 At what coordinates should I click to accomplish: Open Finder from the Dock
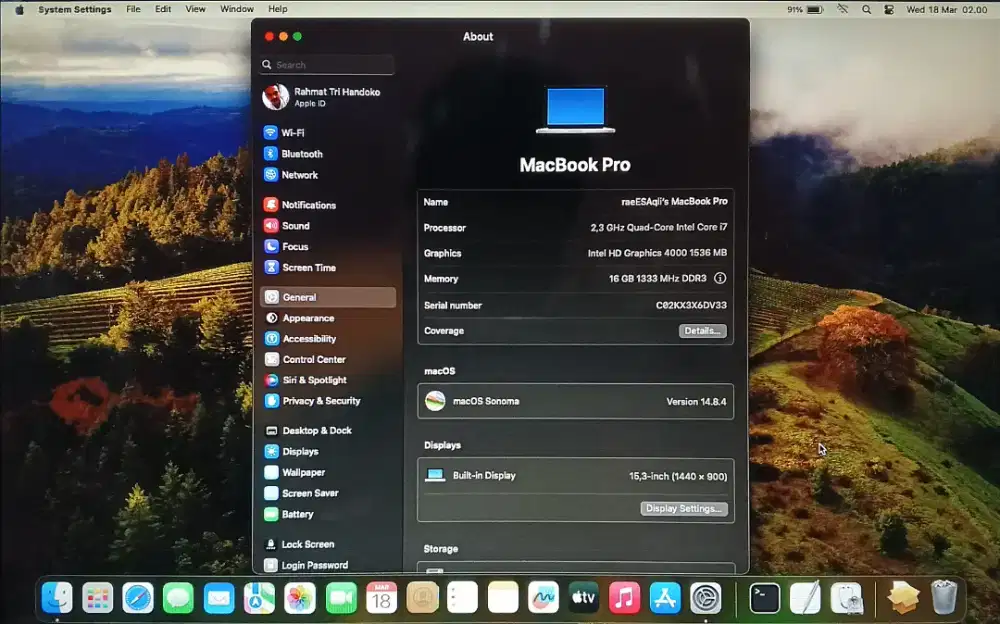click(57, 598)
